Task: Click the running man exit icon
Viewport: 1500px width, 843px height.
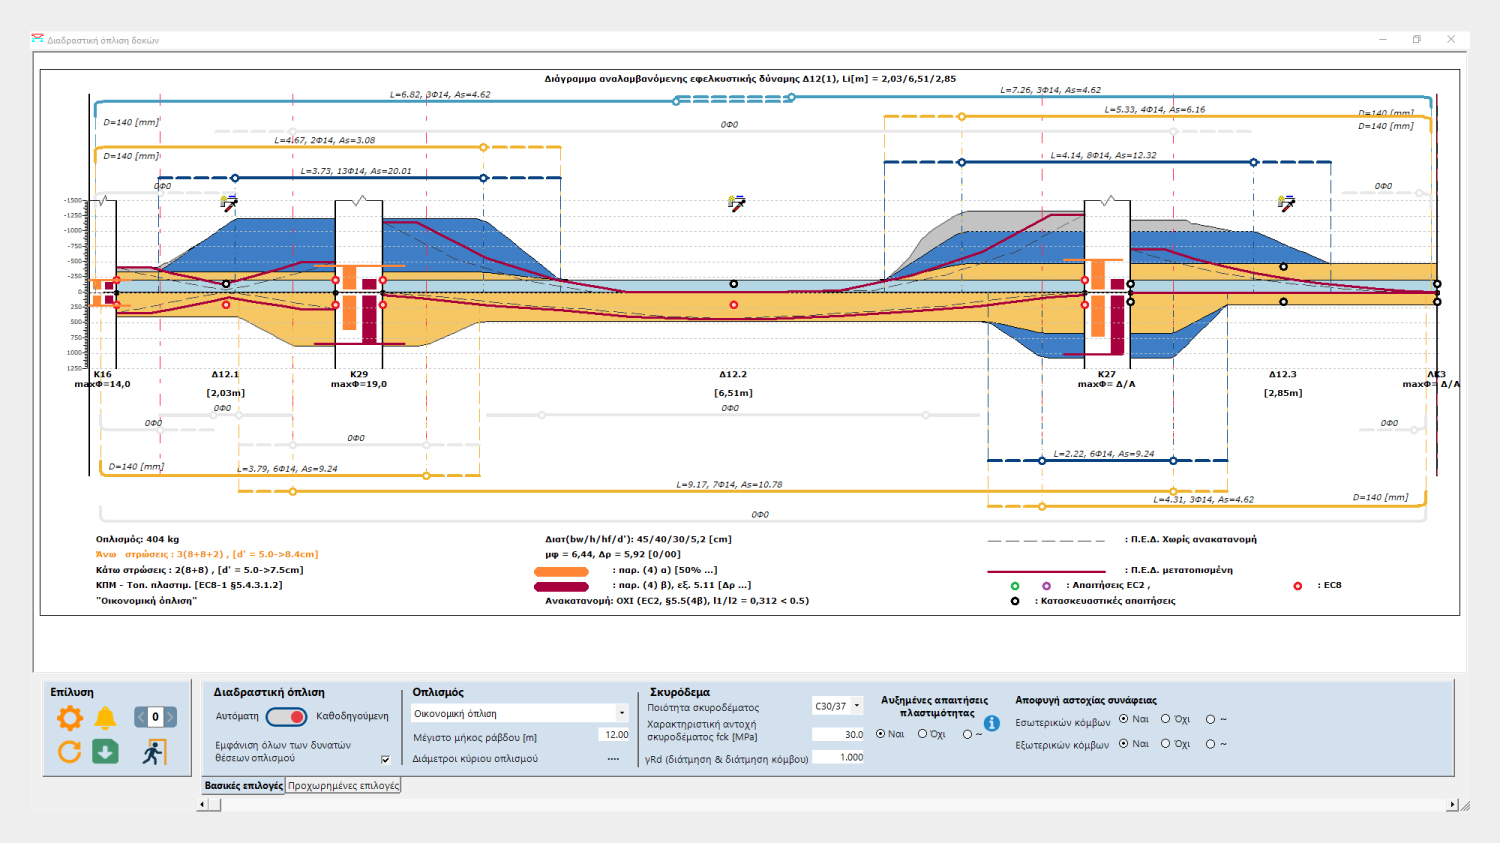Action: click(152, 752)
